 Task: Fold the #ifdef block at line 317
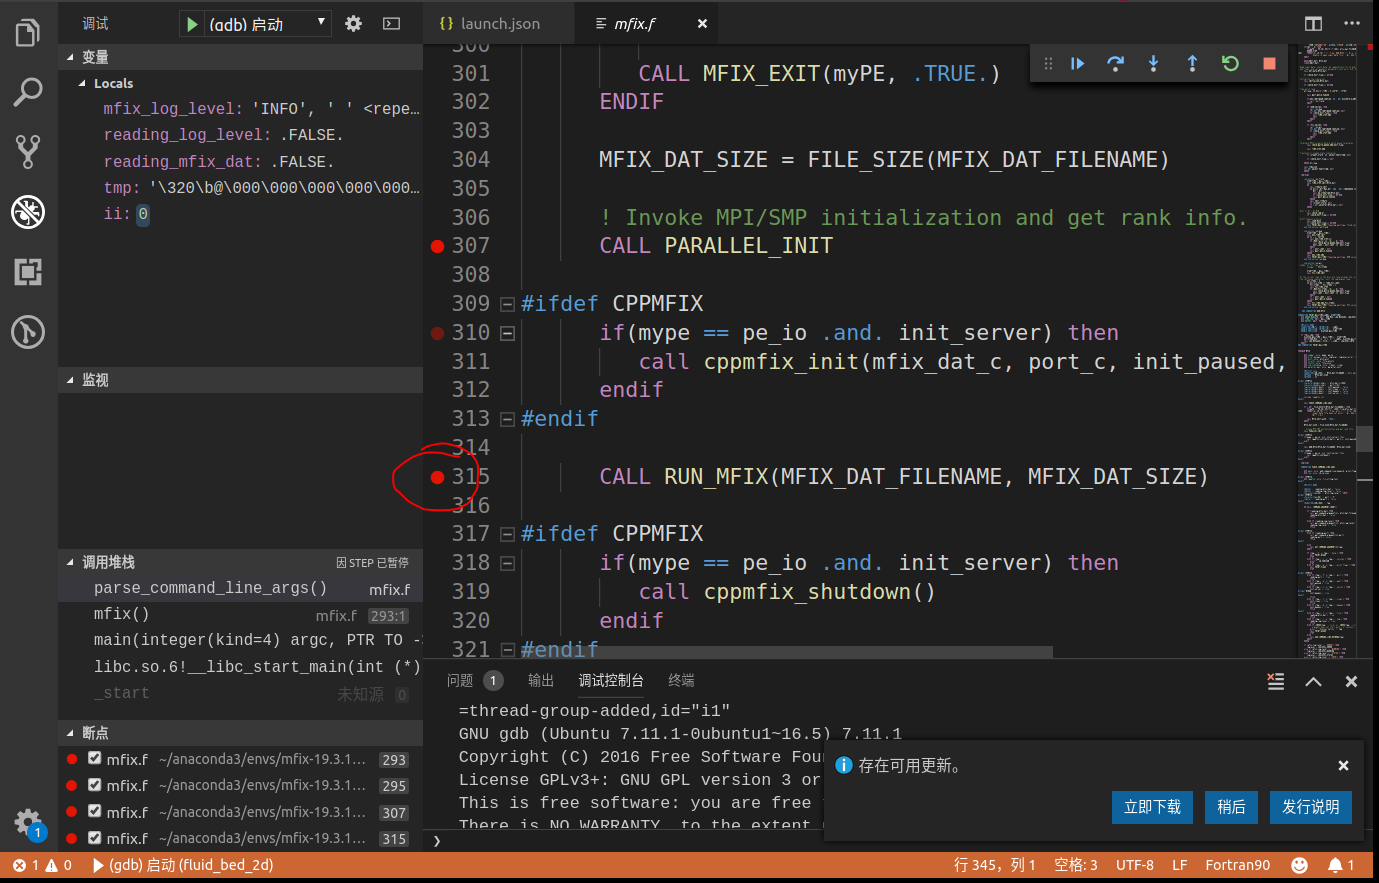pyautogui.click(x=508, y=534)
